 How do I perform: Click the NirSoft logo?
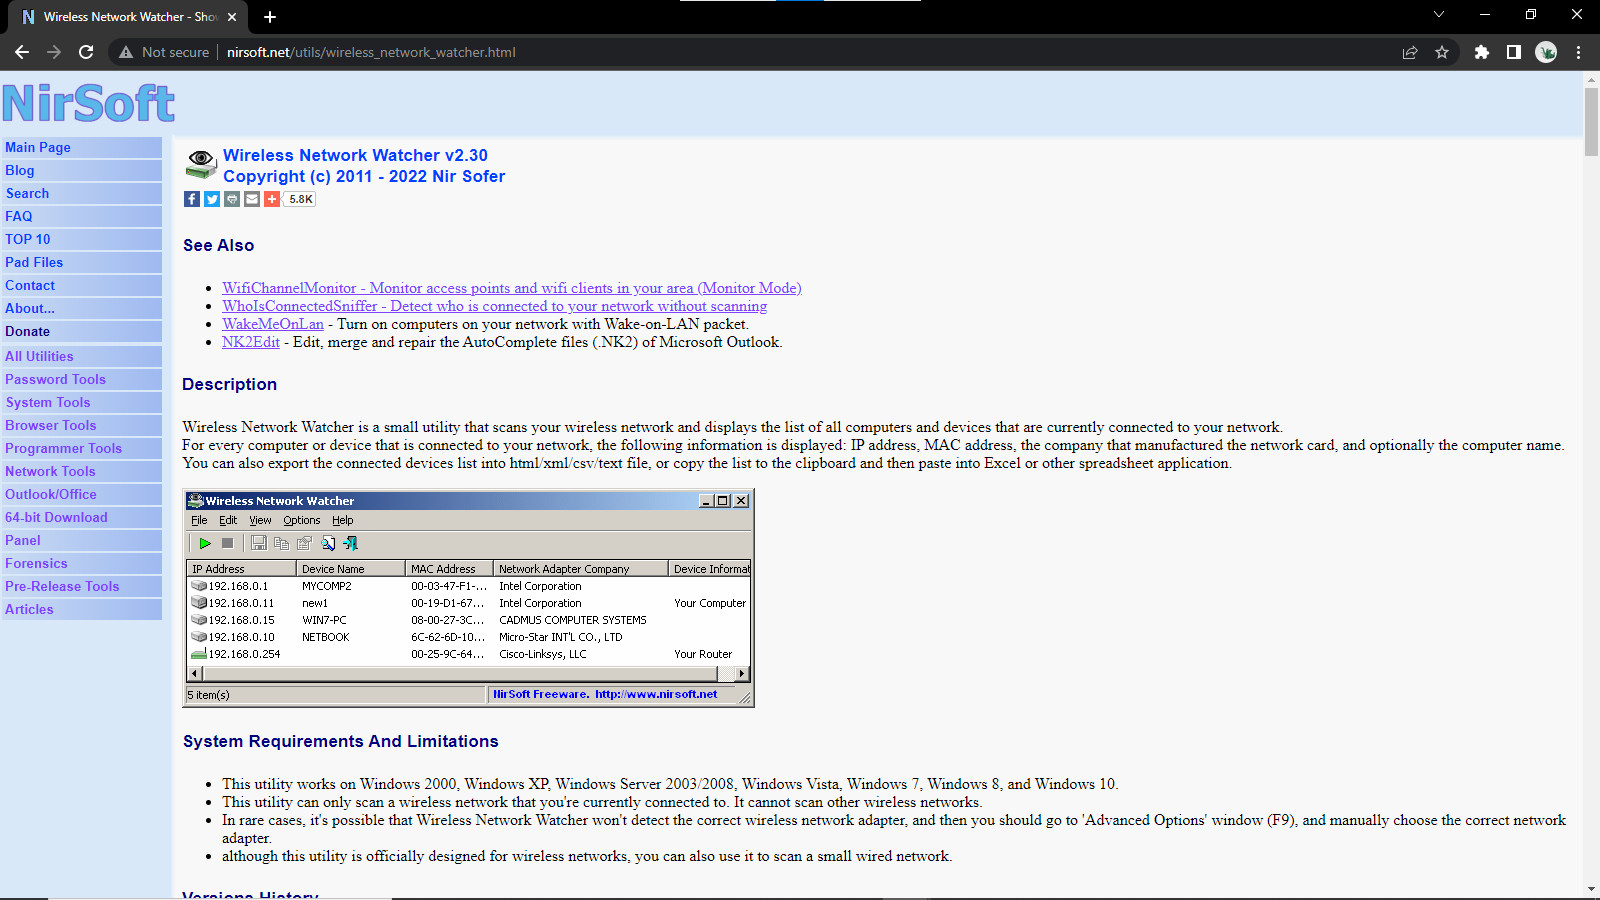88,103
